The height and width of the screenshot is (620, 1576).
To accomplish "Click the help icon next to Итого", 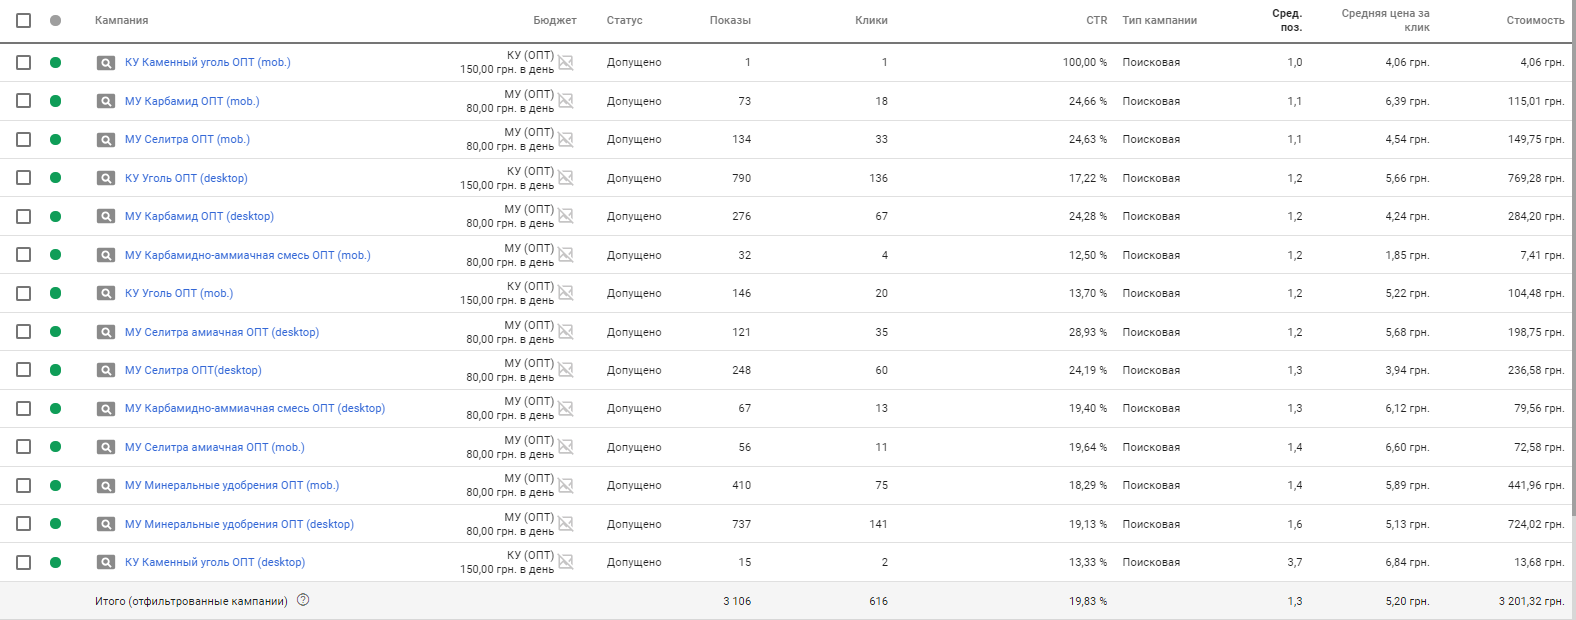I will [x=303, y=600].
